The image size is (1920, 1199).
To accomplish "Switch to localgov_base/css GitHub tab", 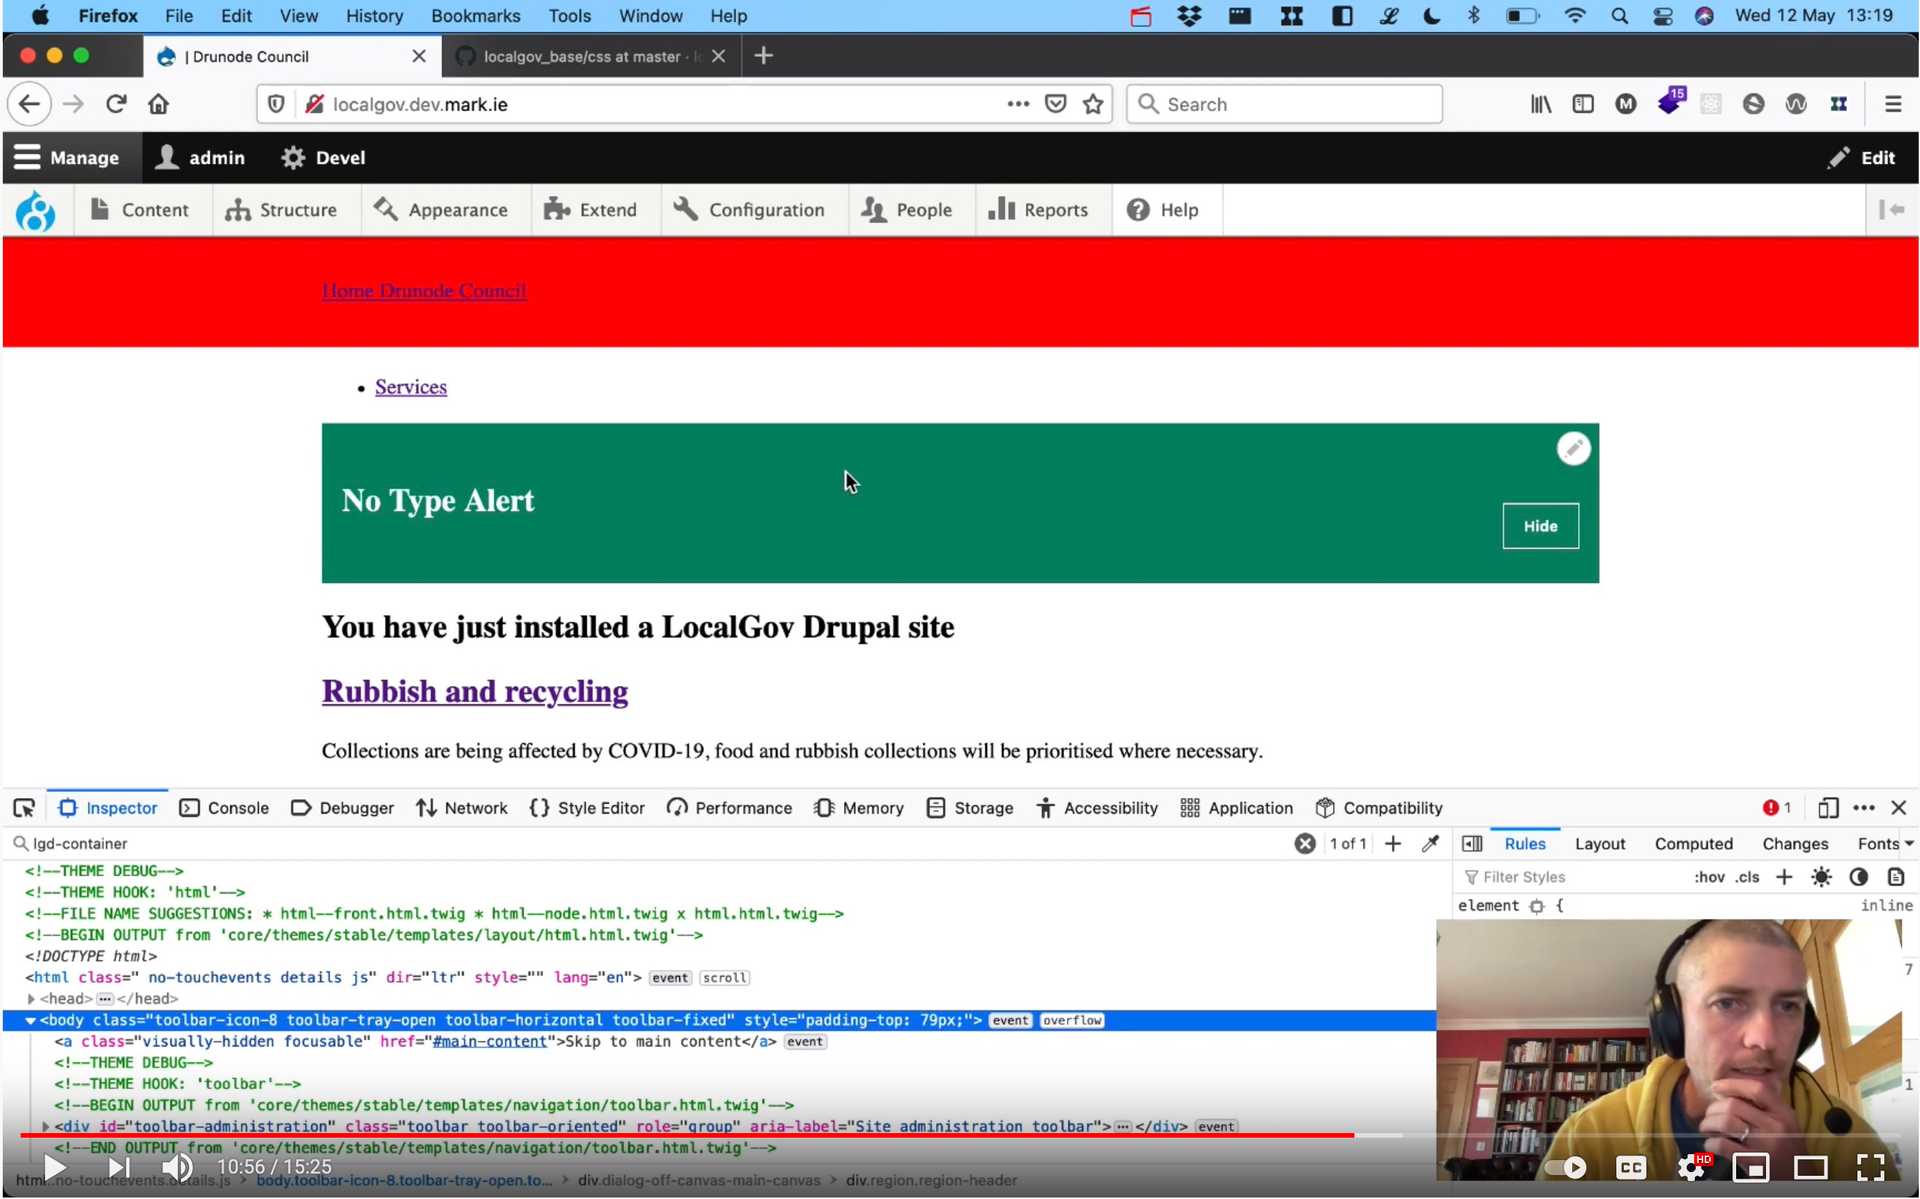I will (591, 56).
